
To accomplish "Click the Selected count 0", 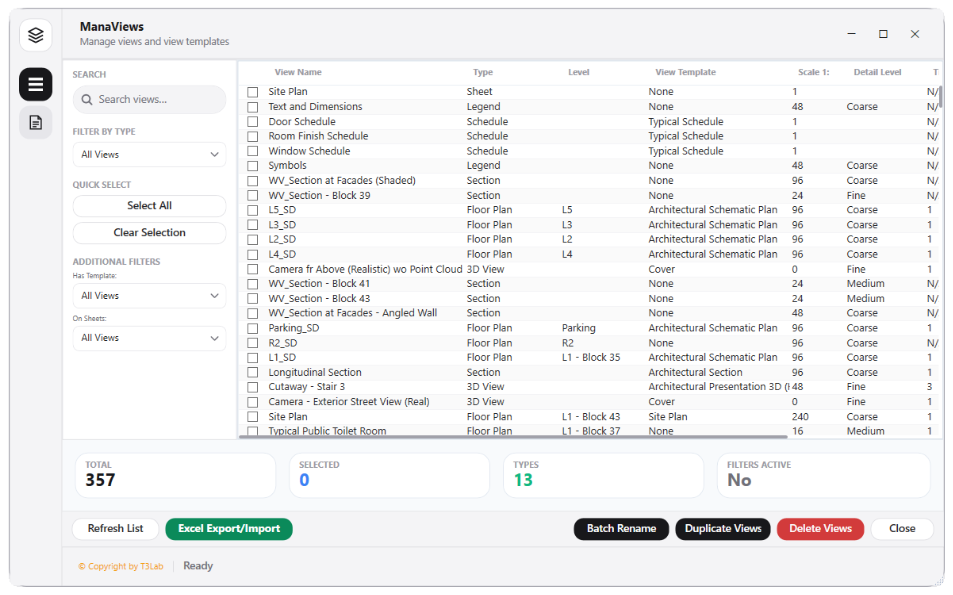I will pos(304,481).
